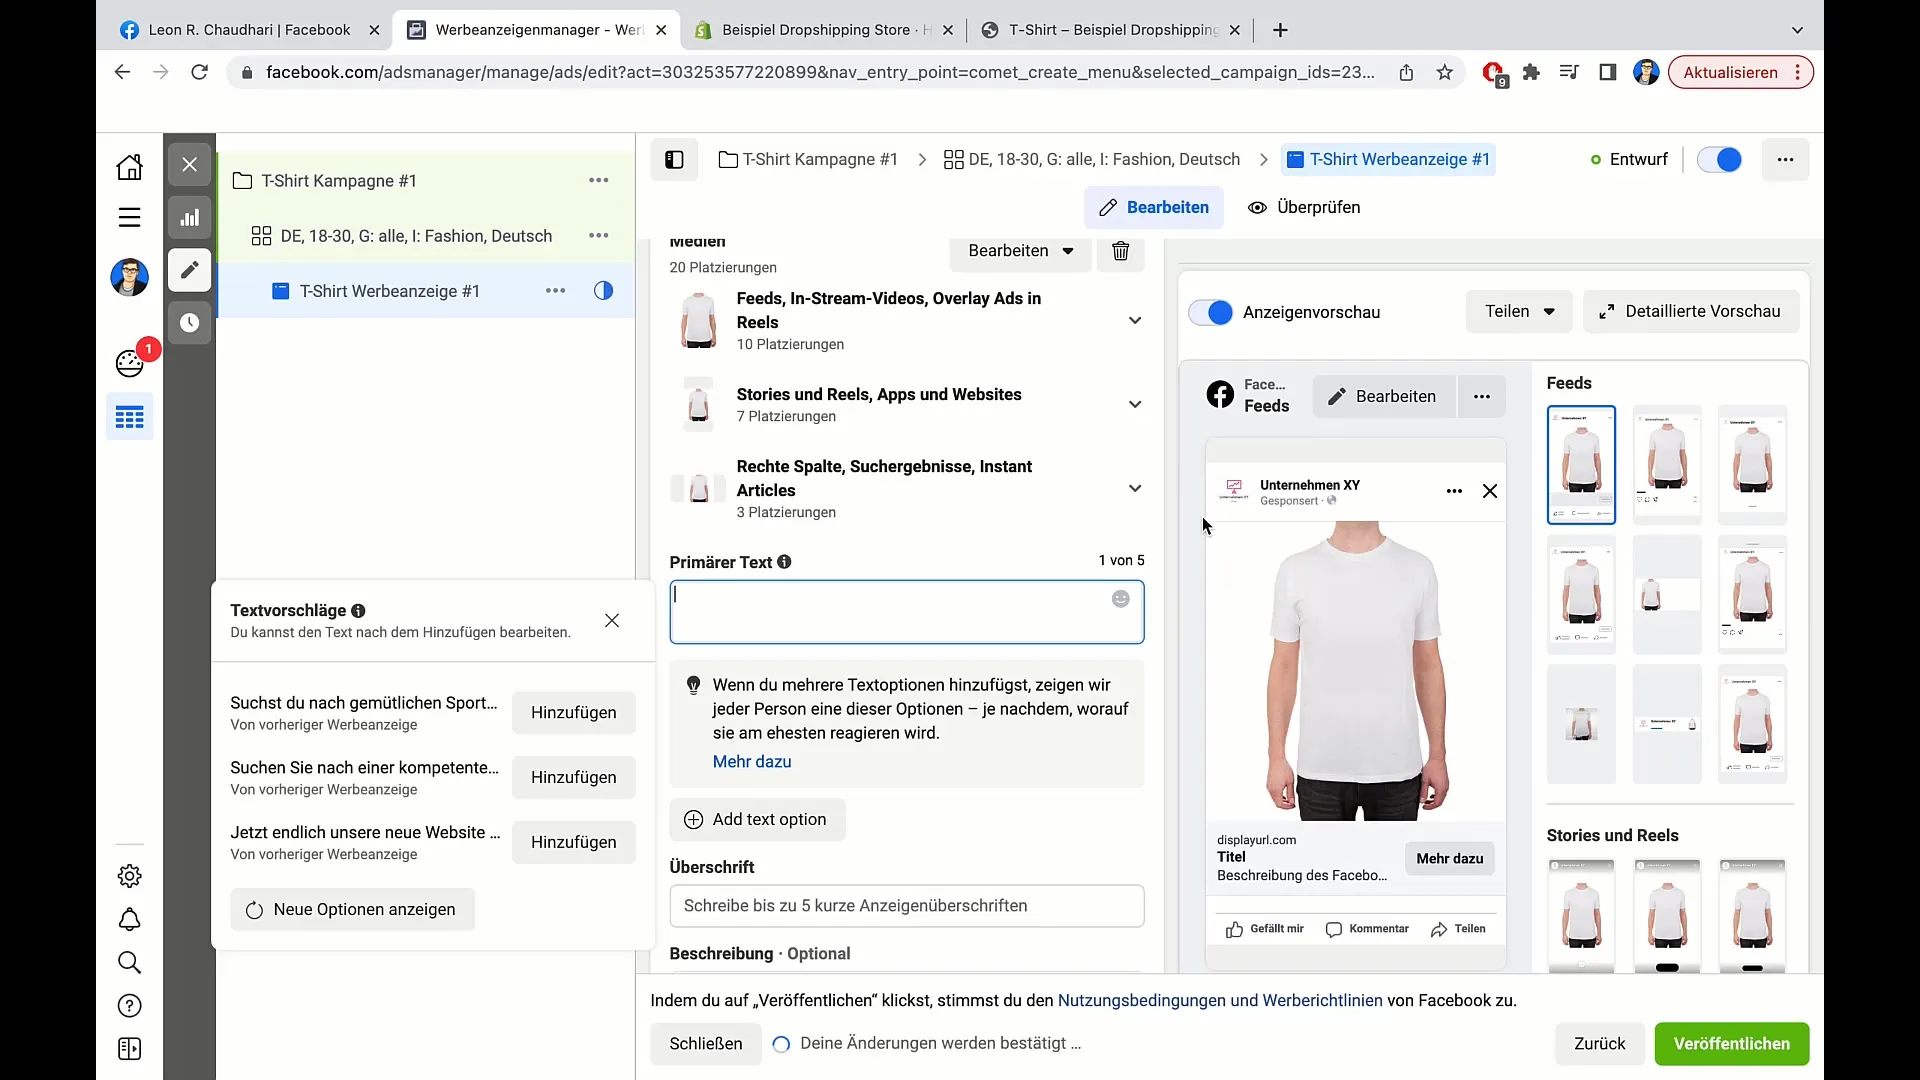This screenshot has height=1080, width=1920.
Task: Click the Primärer Text input field
Action: tap(906, 611)
